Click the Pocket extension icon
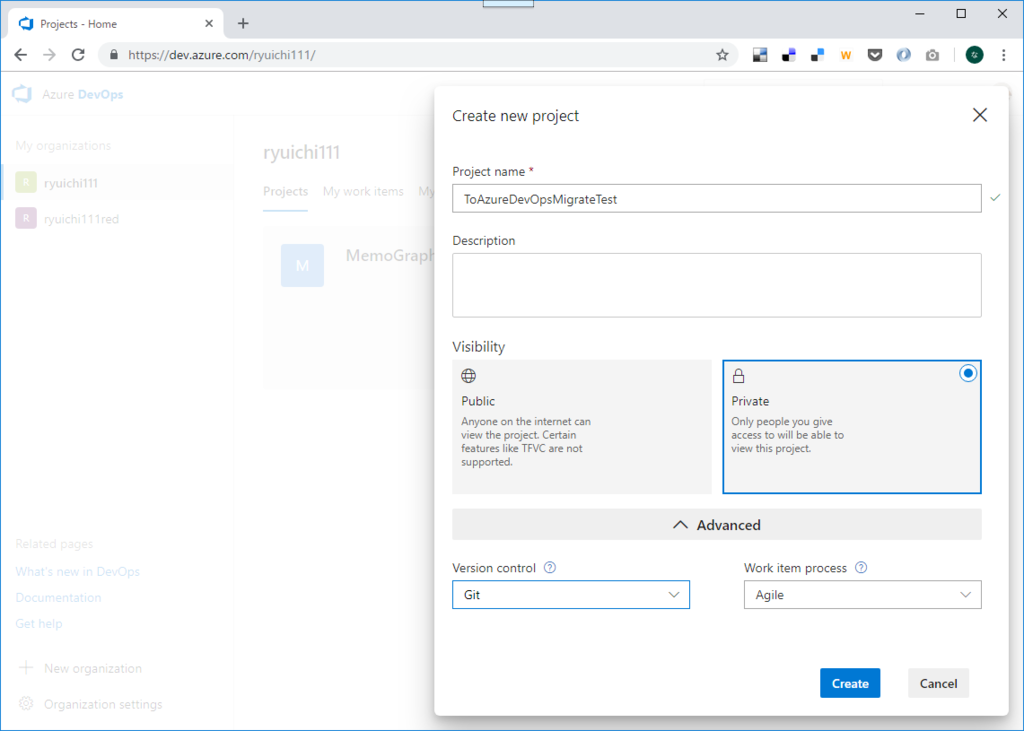The height and width of the screenshot is (731, 1024). pyautogui.click(x=875, y=55)
